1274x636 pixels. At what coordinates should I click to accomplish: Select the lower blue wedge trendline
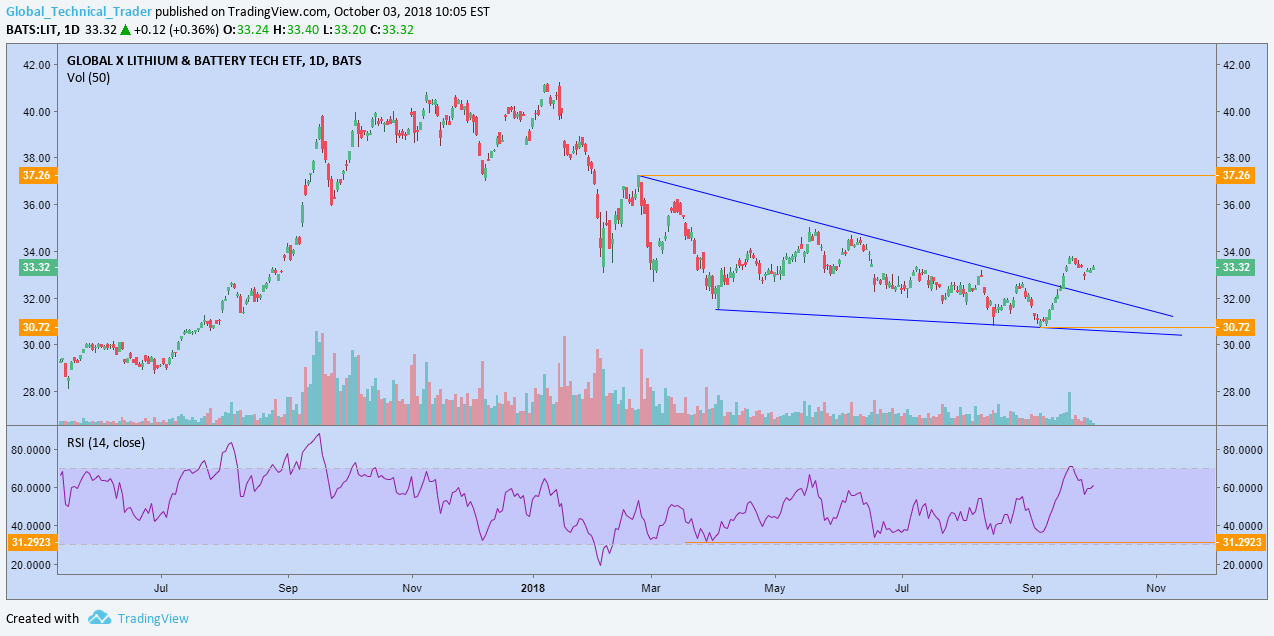pyautogui.click(x=950, y=322)
